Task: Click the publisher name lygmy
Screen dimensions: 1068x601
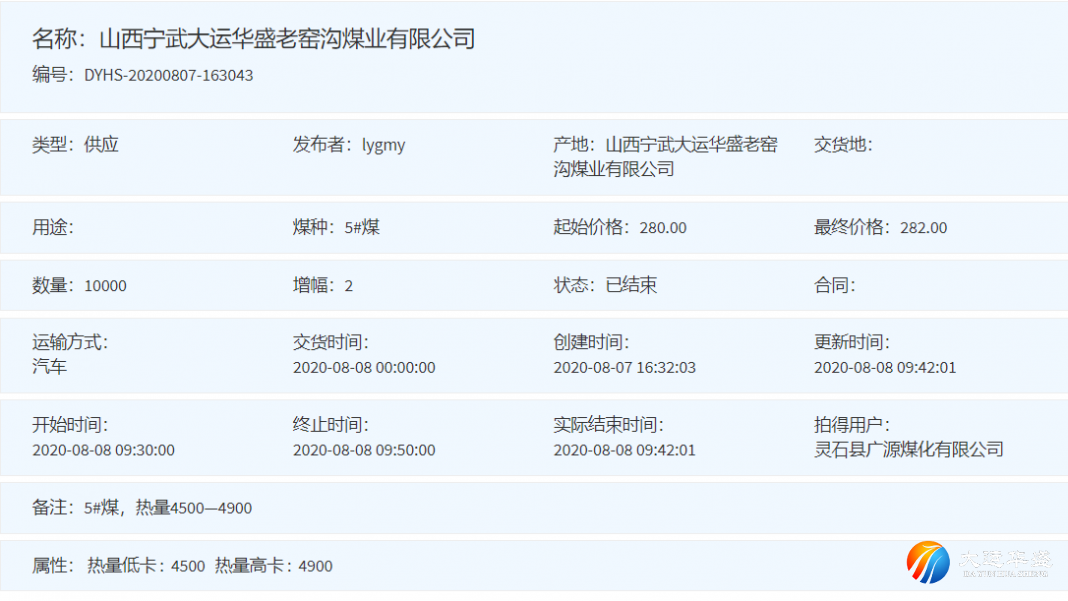Action: [x=383, y=145]
